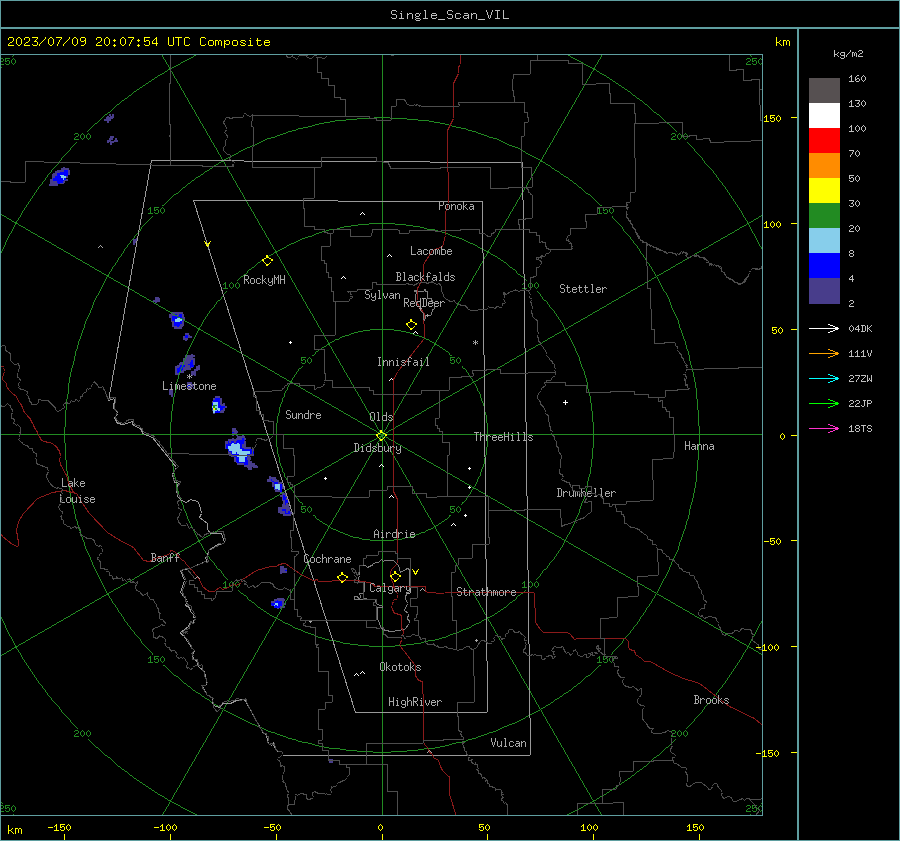Click the green 22JP arrow in legend
Viewport: 900px width, 841px height.
(824, 404)
